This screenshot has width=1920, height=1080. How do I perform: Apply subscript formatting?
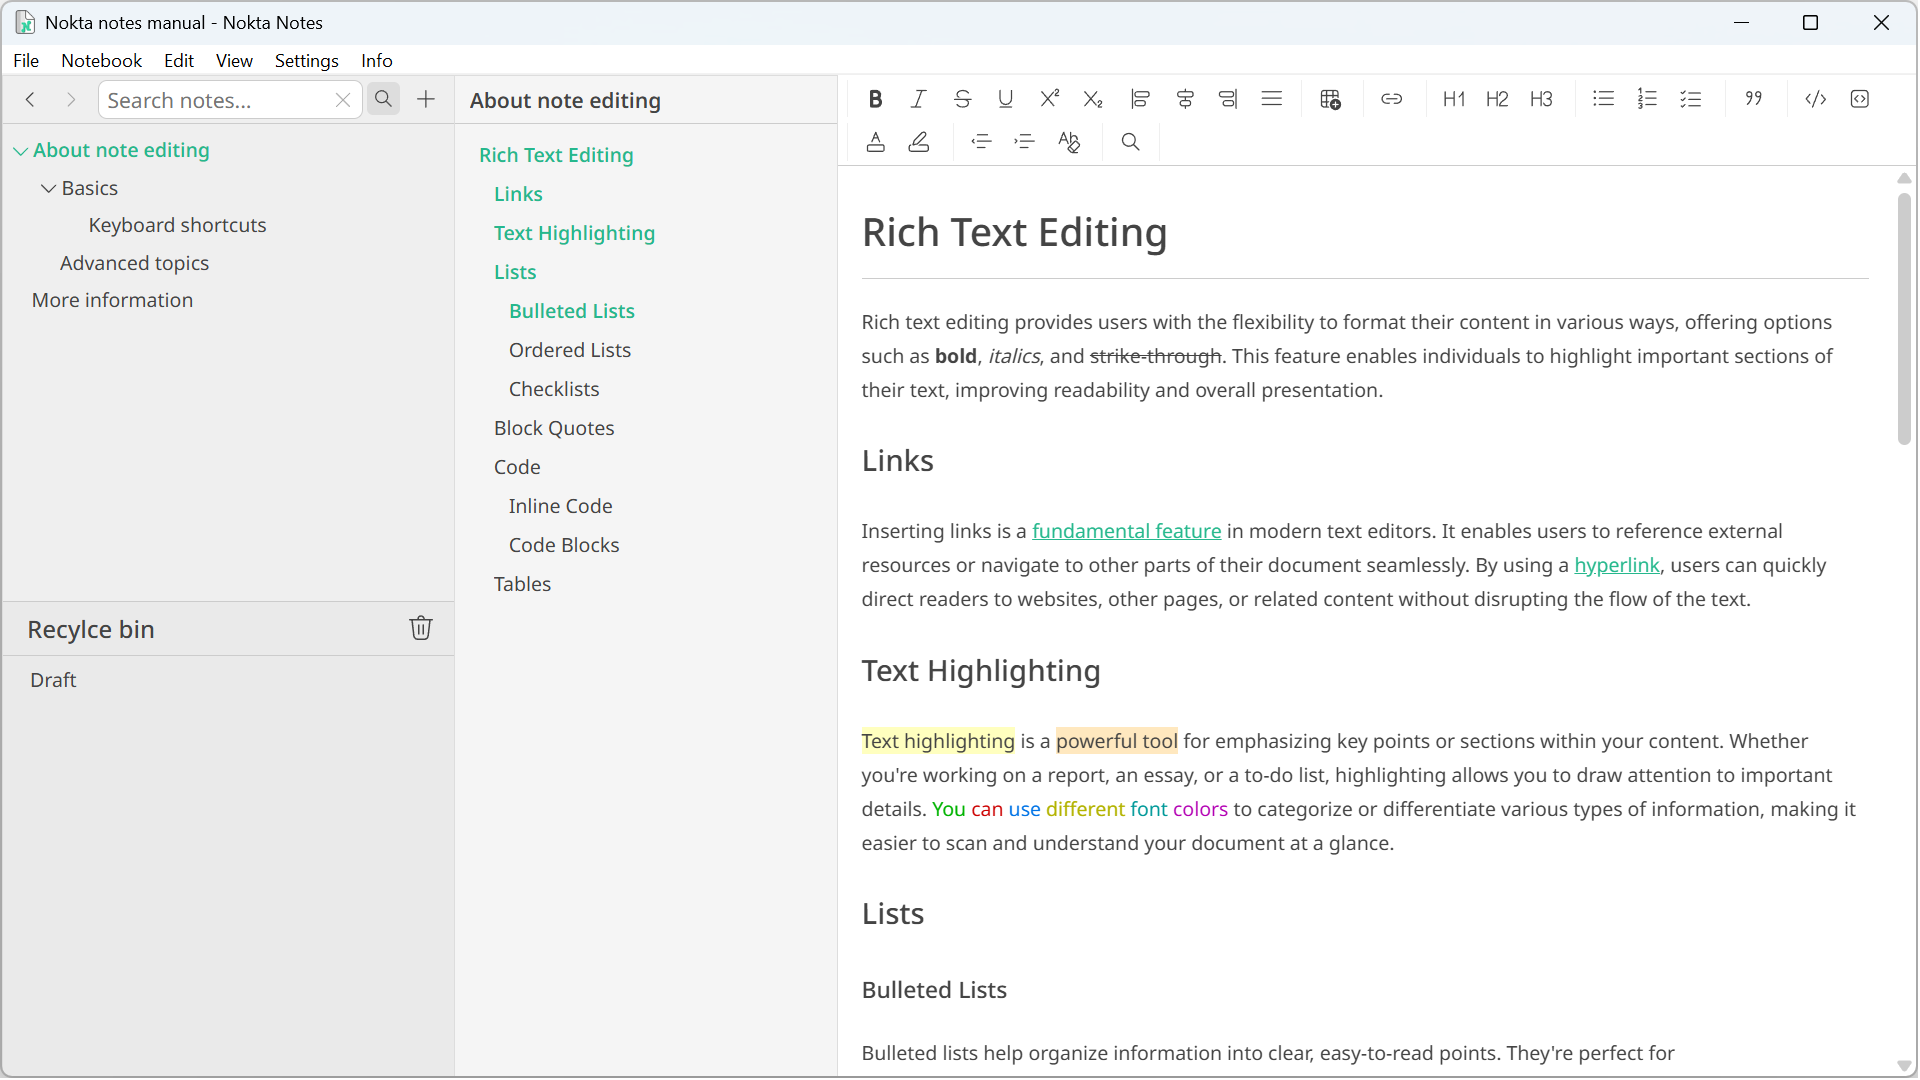point(1093,98)
